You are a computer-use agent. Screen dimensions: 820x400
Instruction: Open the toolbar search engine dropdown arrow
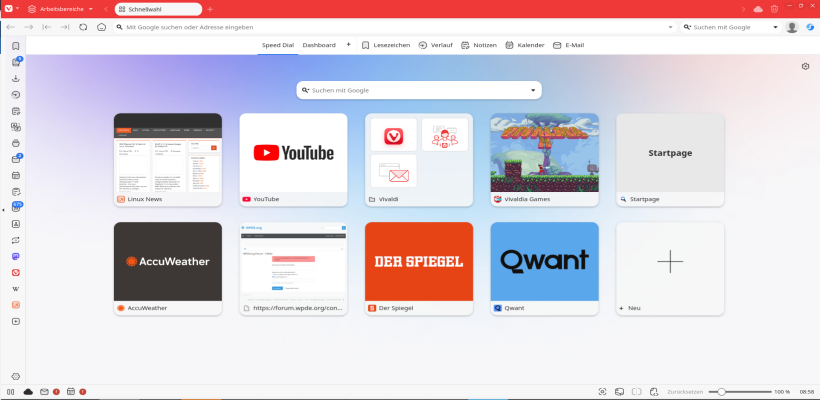[x=776, y=27]
